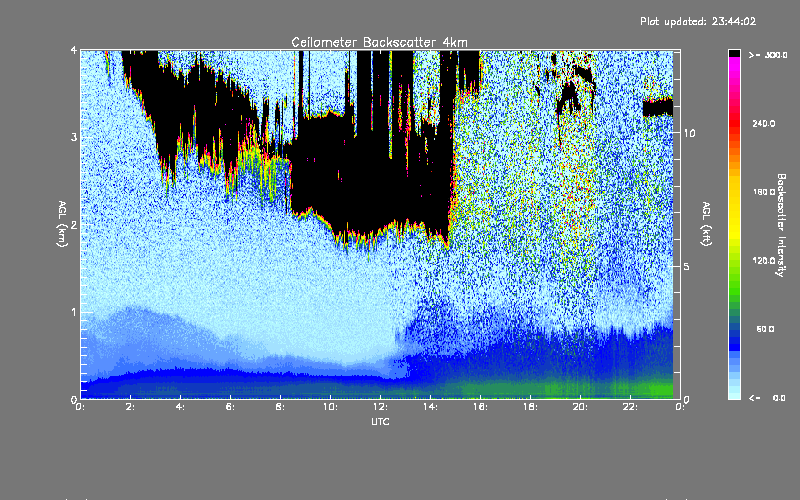Click the "8:" UTC time tick
Screen dimensions: 800x500
pyautogui.click(x=281, y=407)
